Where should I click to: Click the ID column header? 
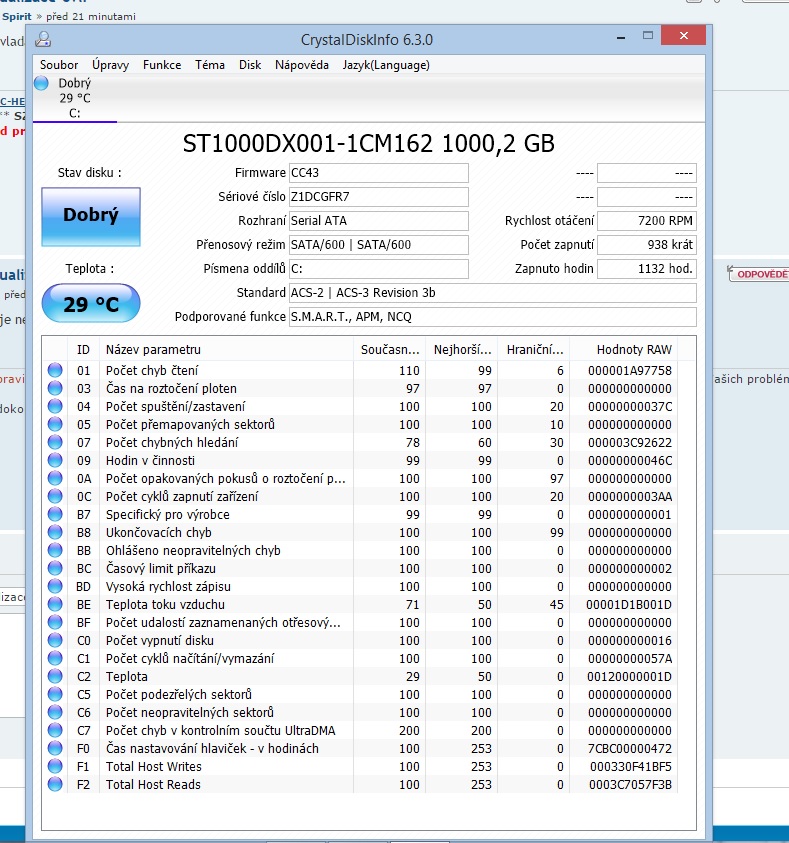[83, 349]
